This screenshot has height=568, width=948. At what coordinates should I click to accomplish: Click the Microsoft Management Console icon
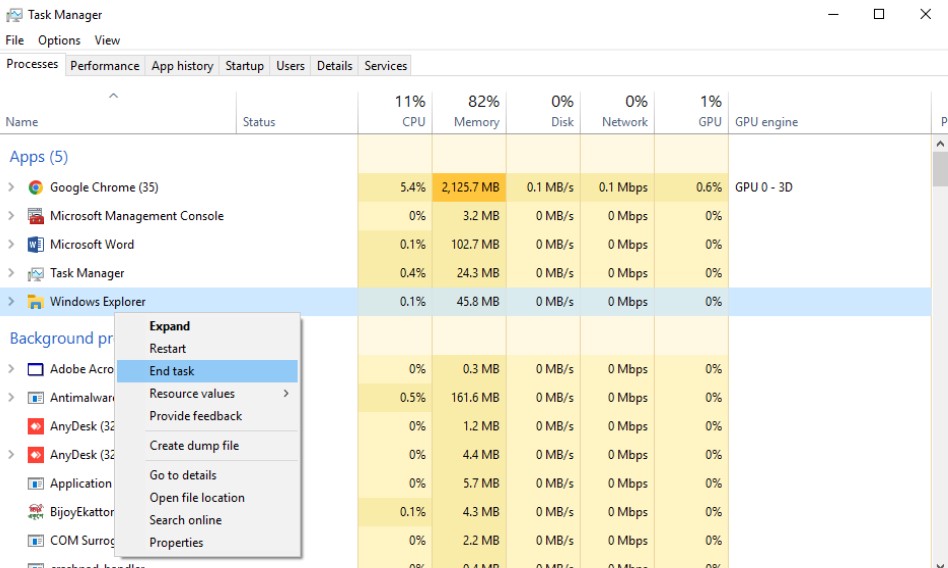pos(36,216)
